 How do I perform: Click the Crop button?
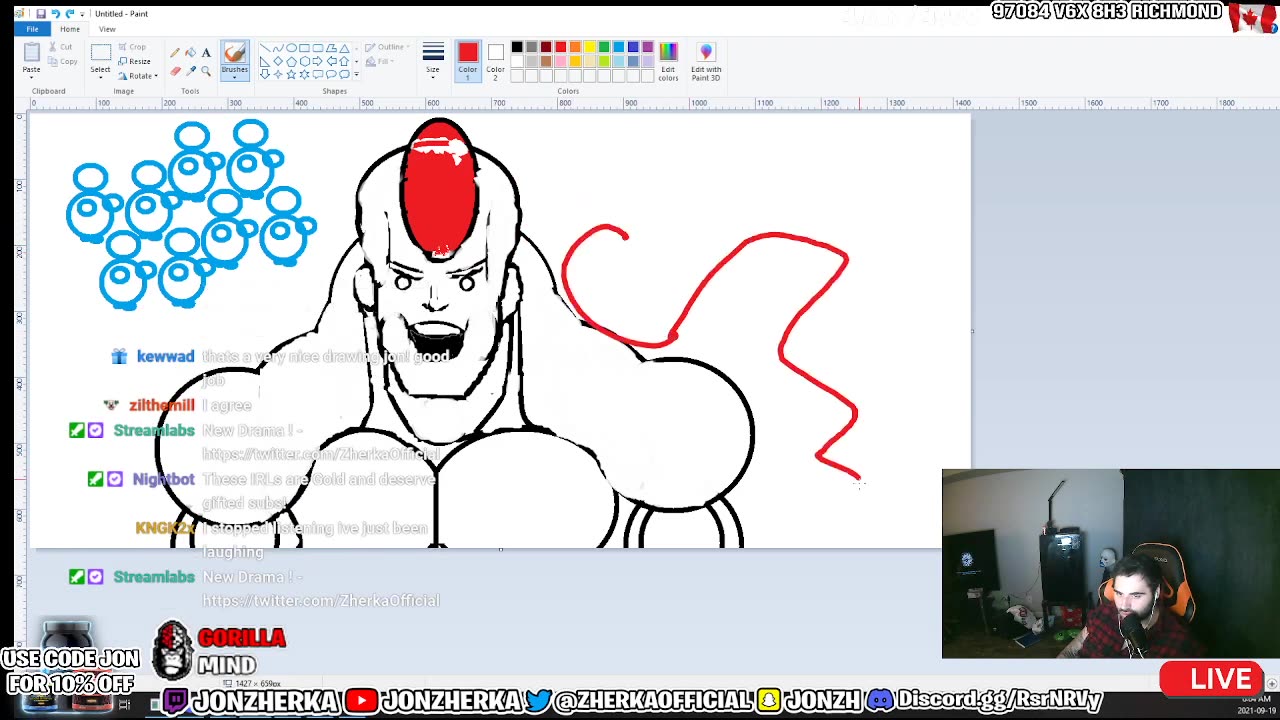[133, 47]
